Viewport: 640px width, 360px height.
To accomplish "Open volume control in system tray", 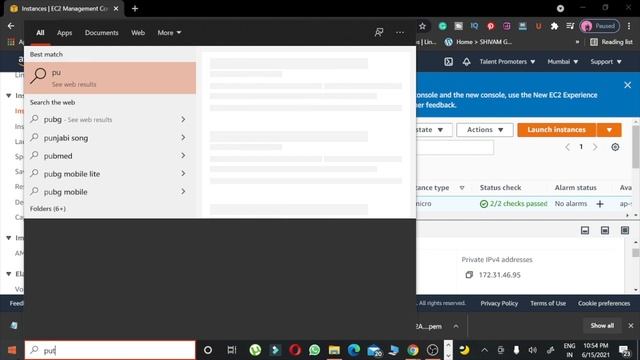I will [533, 350].
